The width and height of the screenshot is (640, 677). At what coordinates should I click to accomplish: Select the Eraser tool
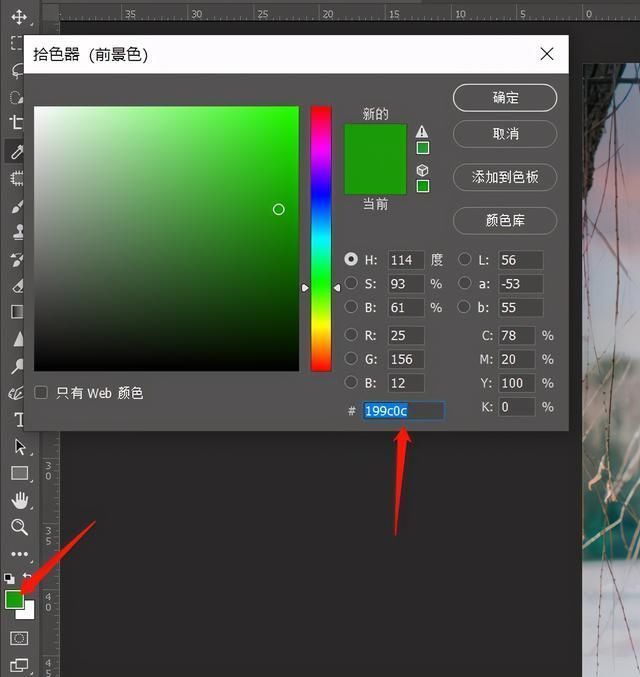(x=17, y=286)
